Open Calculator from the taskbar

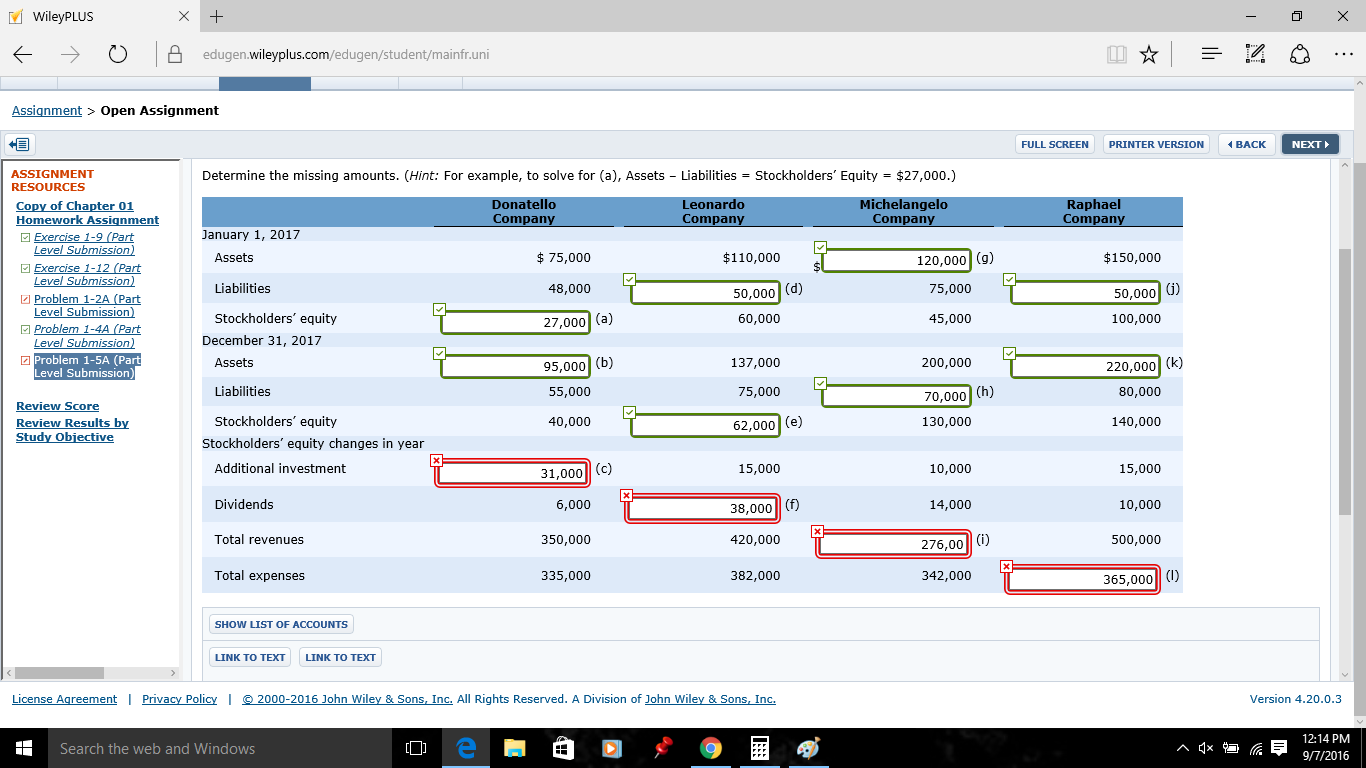point(759,748)
